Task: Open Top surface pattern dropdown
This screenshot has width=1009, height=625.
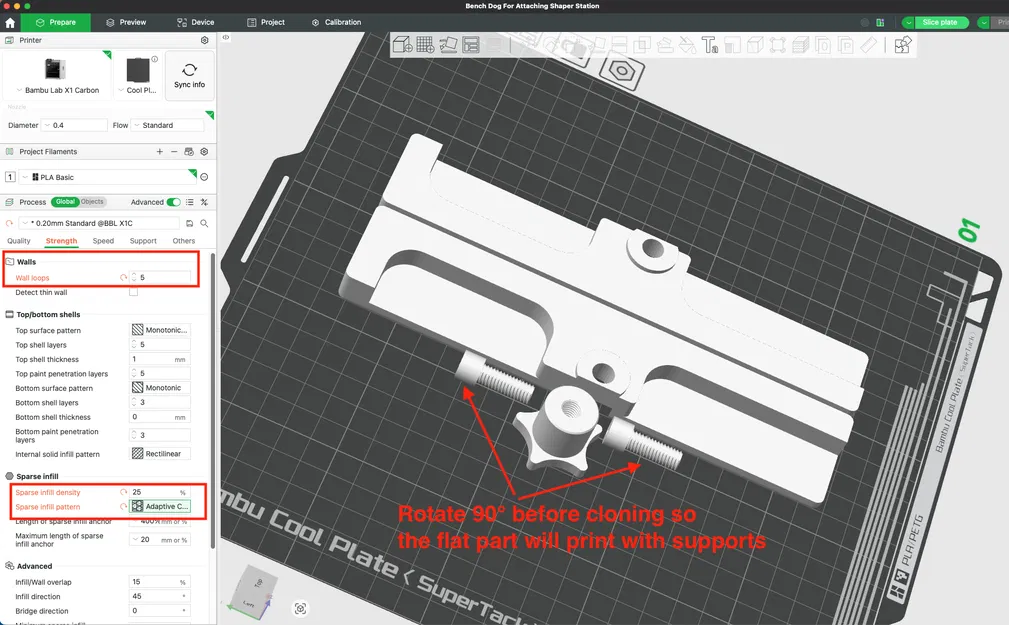Action: point(160,330)
